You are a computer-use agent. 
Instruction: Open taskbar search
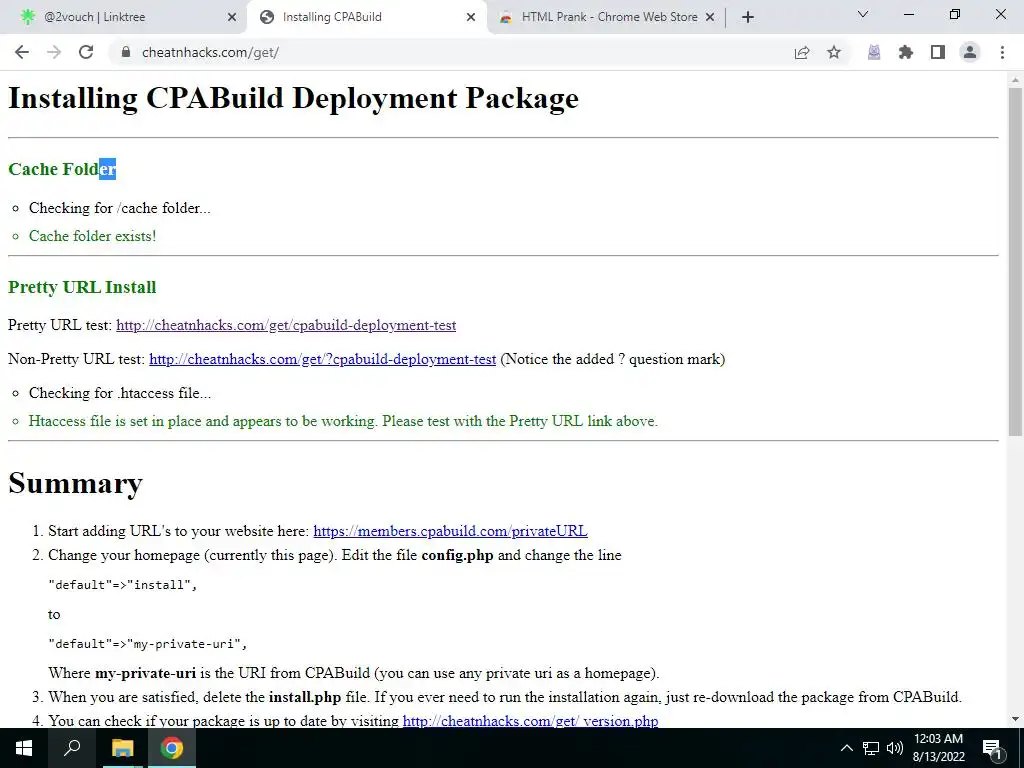[x=72, y=748]
